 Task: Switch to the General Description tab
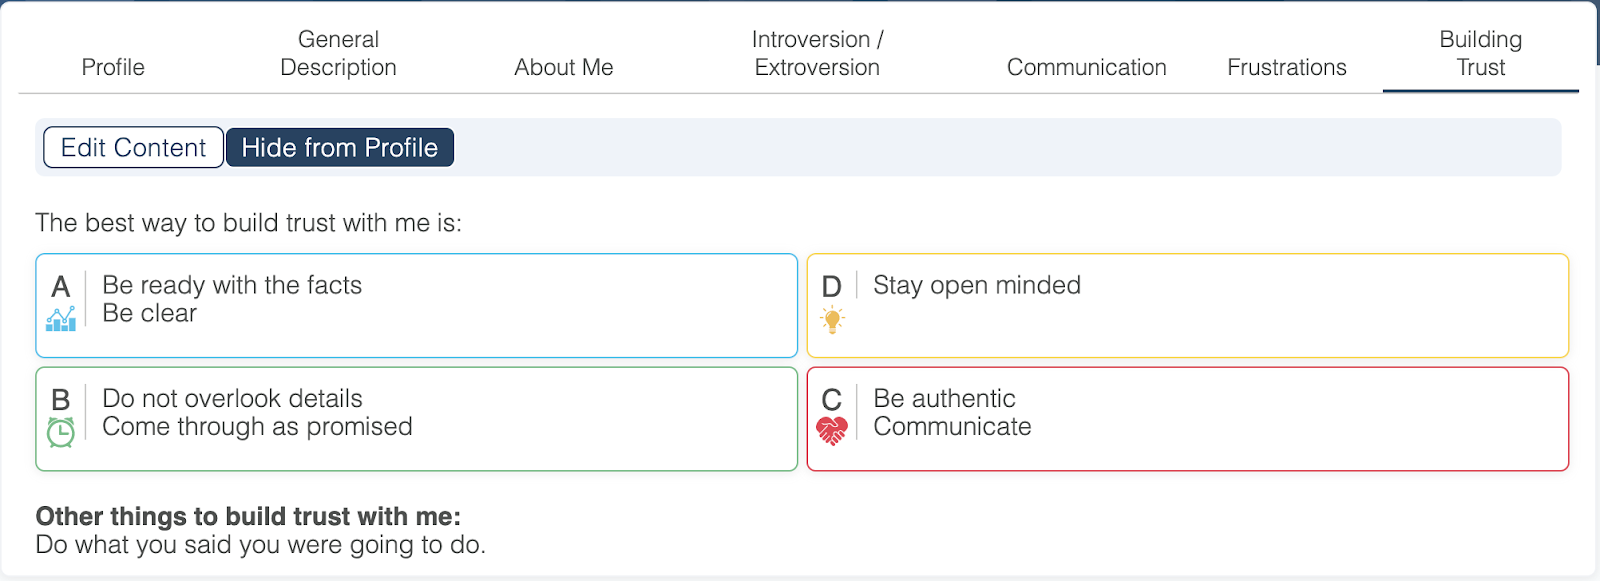tap(338, 54)
